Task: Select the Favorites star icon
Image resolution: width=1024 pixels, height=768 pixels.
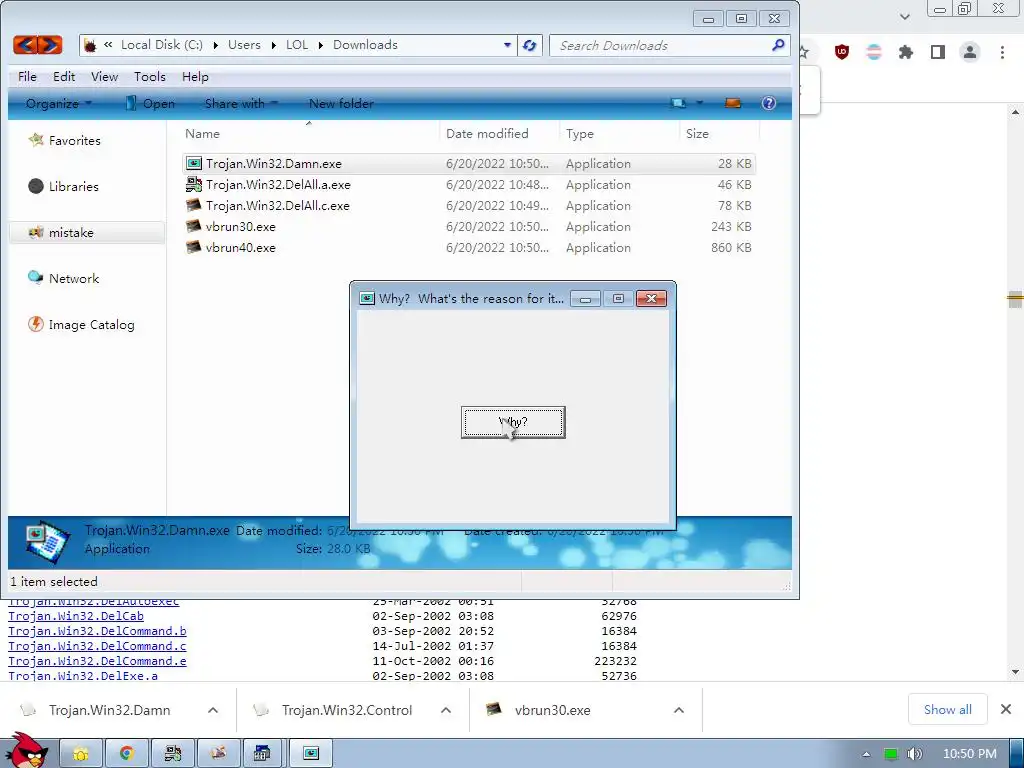Action: 36,140
